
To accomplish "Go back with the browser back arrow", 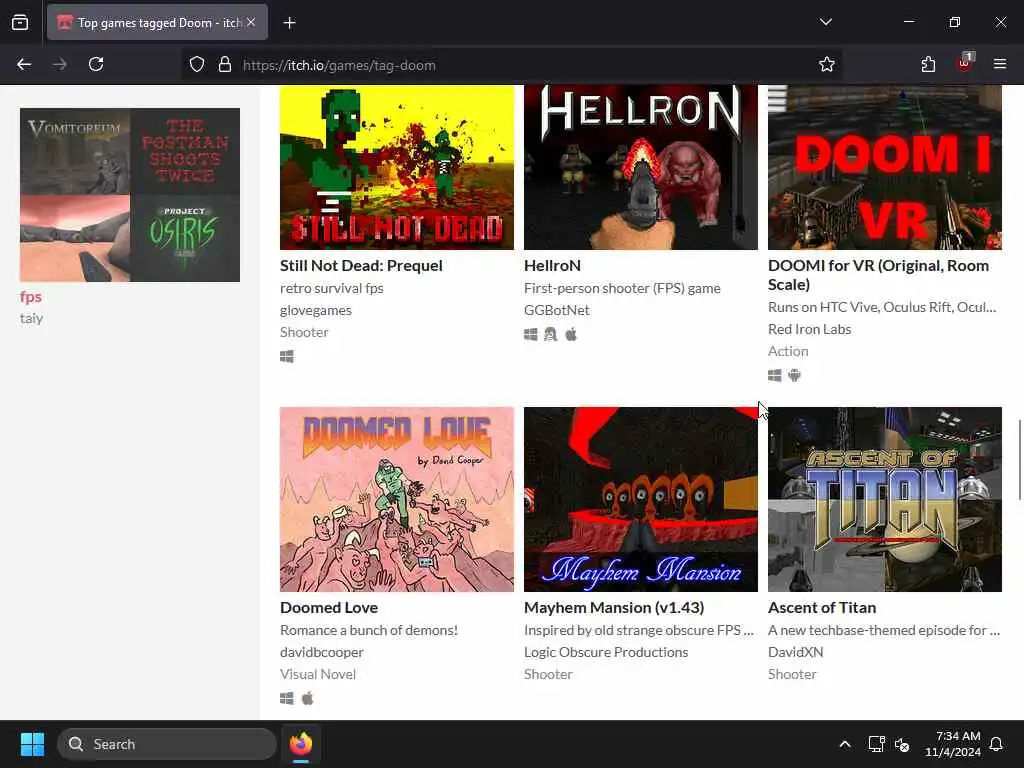I will tap(24, 64).
